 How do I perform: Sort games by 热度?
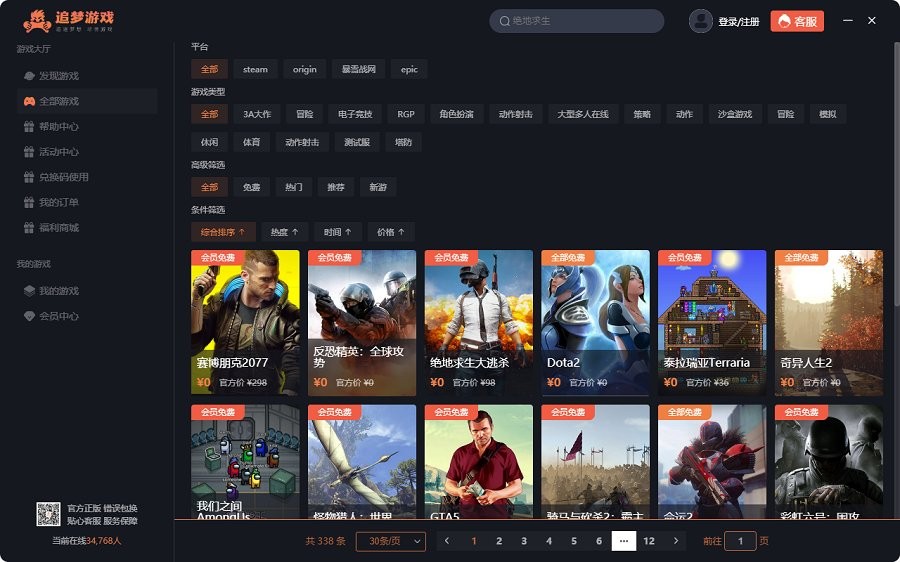pyautogui.click(x=284, y=232)
